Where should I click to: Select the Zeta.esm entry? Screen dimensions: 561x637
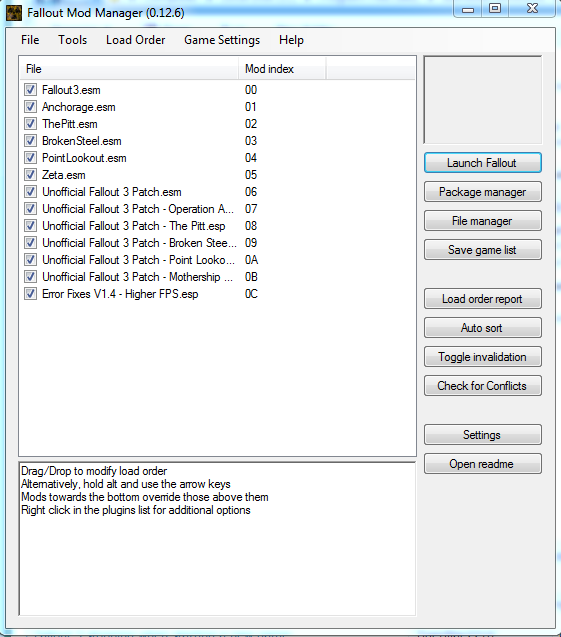pos(63,175)
